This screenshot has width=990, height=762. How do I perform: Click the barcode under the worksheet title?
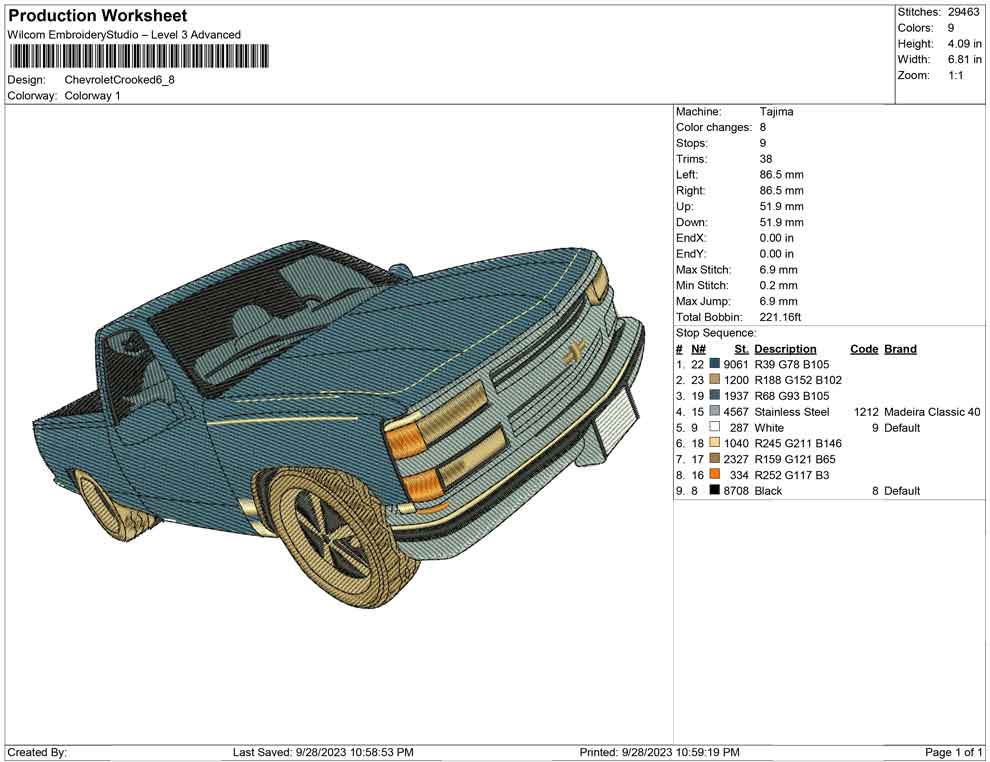pyautogui.click(x=138, y=56)
